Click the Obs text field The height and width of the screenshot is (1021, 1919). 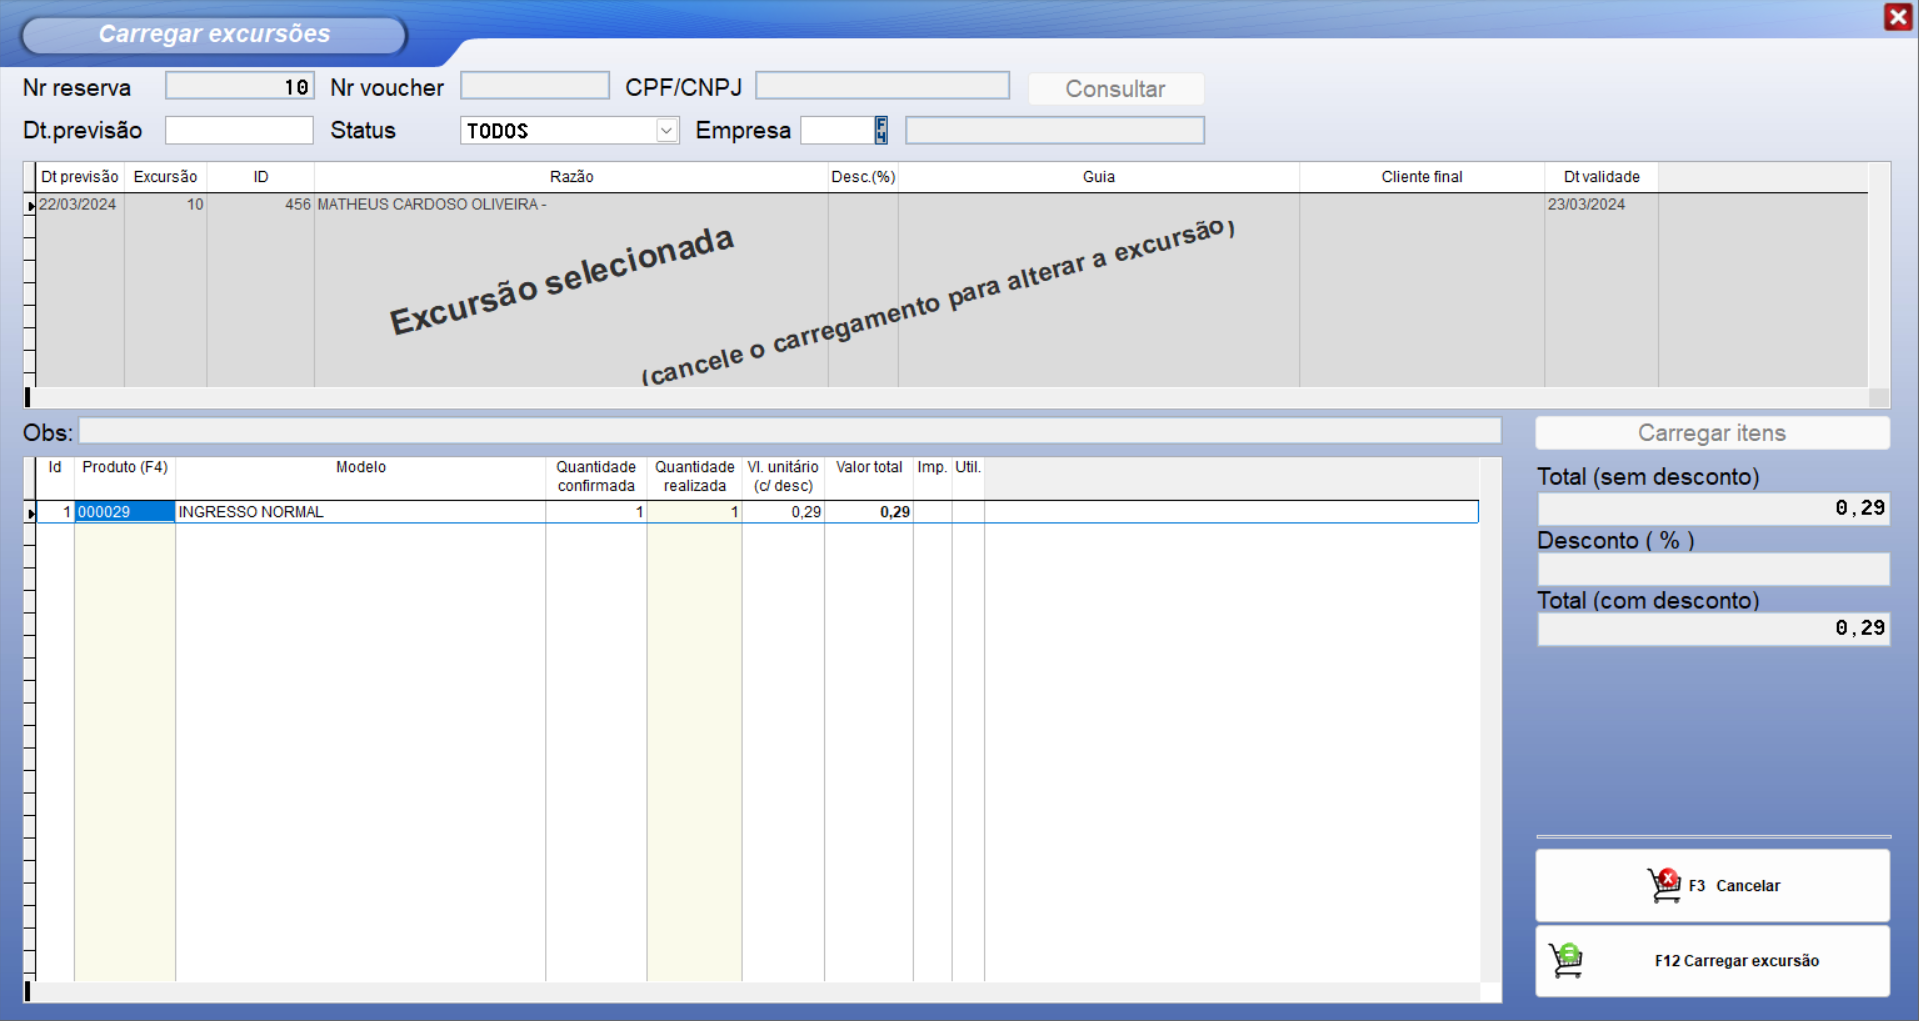point(789,432)
